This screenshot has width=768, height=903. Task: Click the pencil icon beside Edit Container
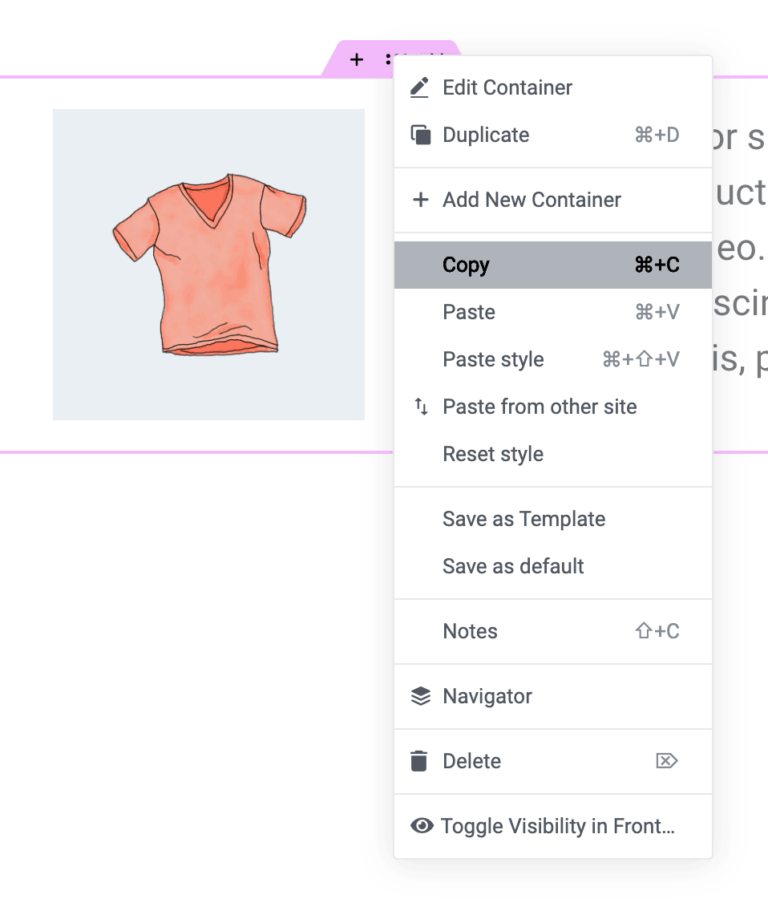point(420,88)
